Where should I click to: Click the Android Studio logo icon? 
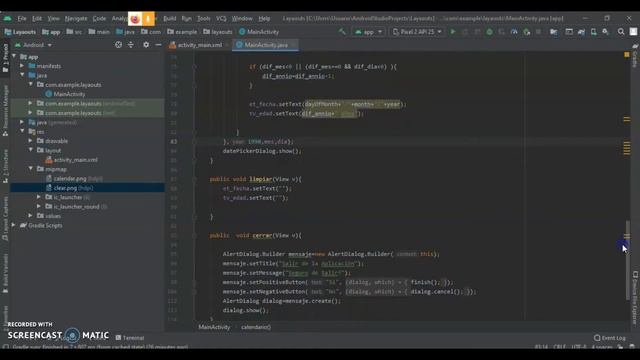(8, 18)
